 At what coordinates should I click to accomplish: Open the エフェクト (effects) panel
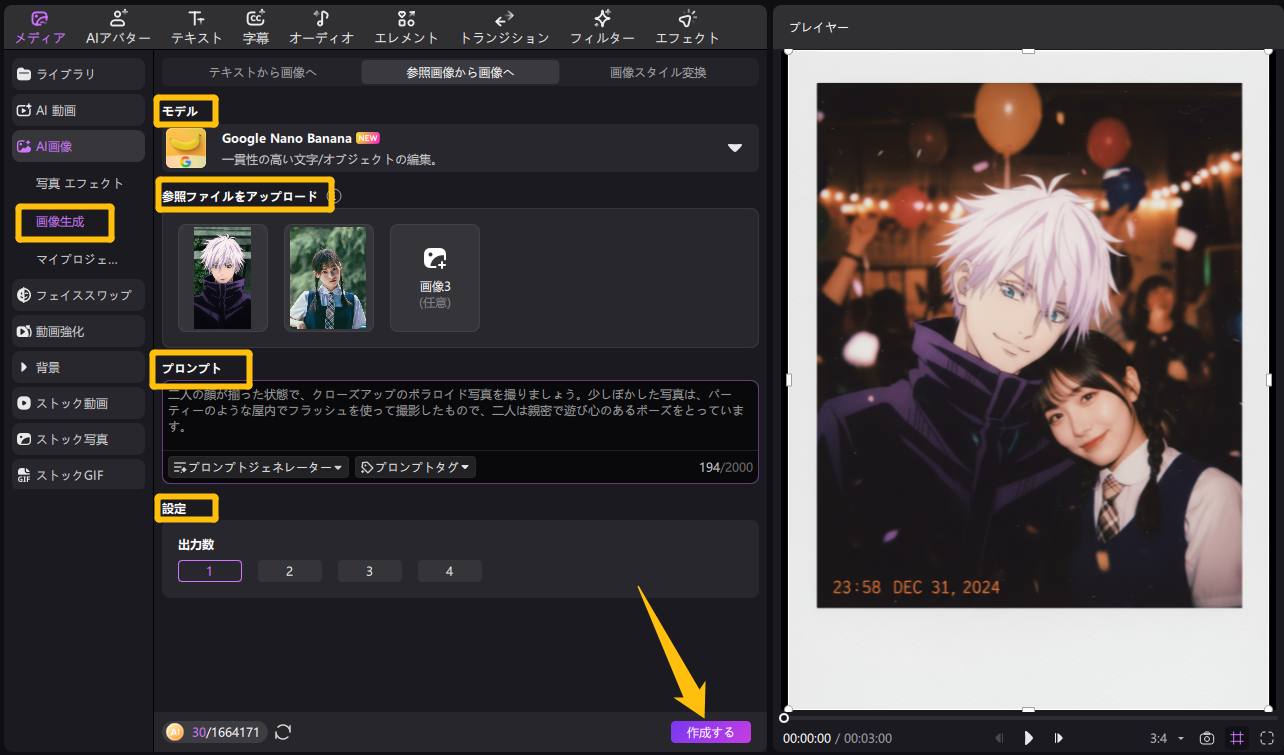pos(687,27)
